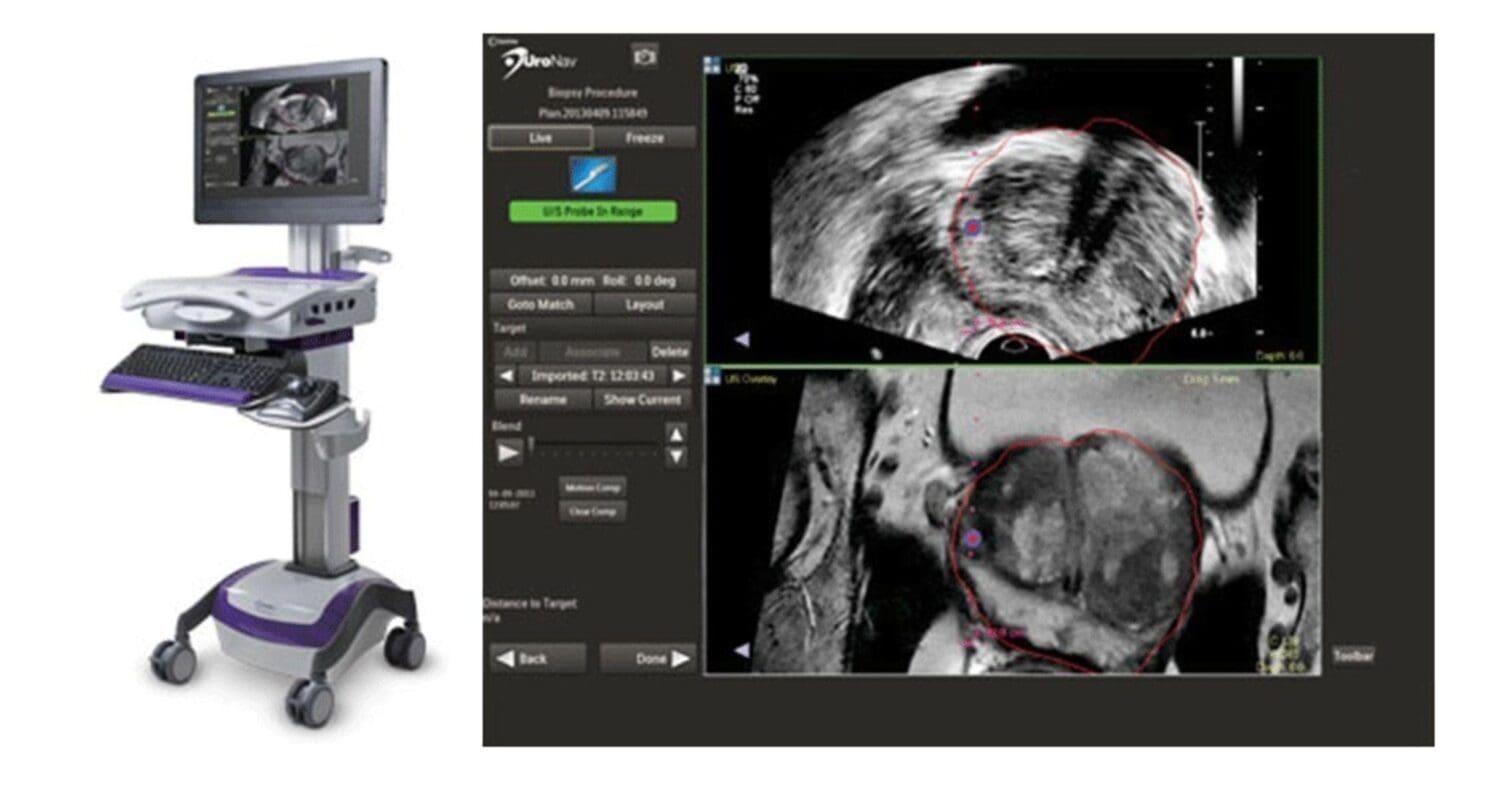Select the blue ultrasound probe icon

coord(592,174)
